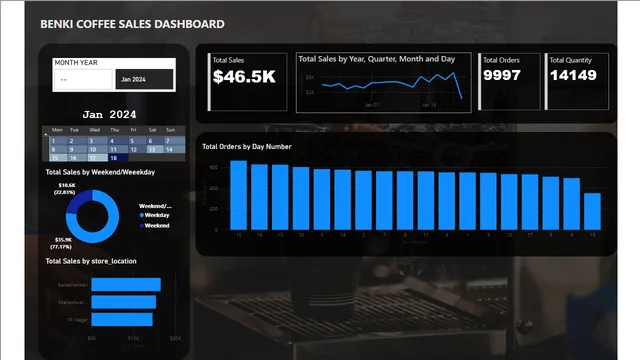Click the 'Total Sales by Weekend/Weeekday' title
This screenshot has height=360, width=640.
[x=100, y=172]
